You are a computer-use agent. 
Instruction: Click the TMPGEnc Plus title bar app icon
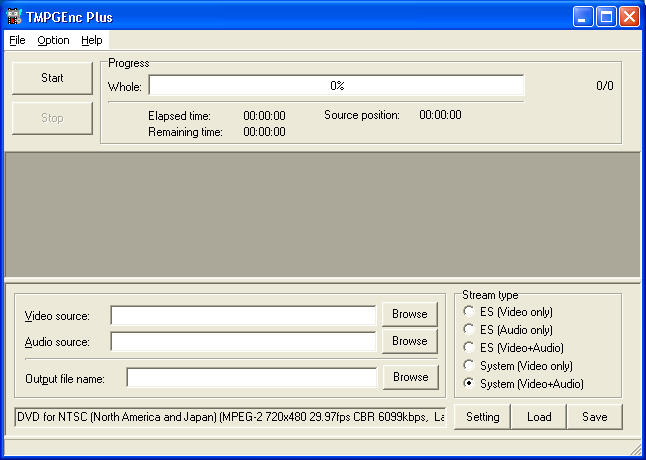click(14, 17)
